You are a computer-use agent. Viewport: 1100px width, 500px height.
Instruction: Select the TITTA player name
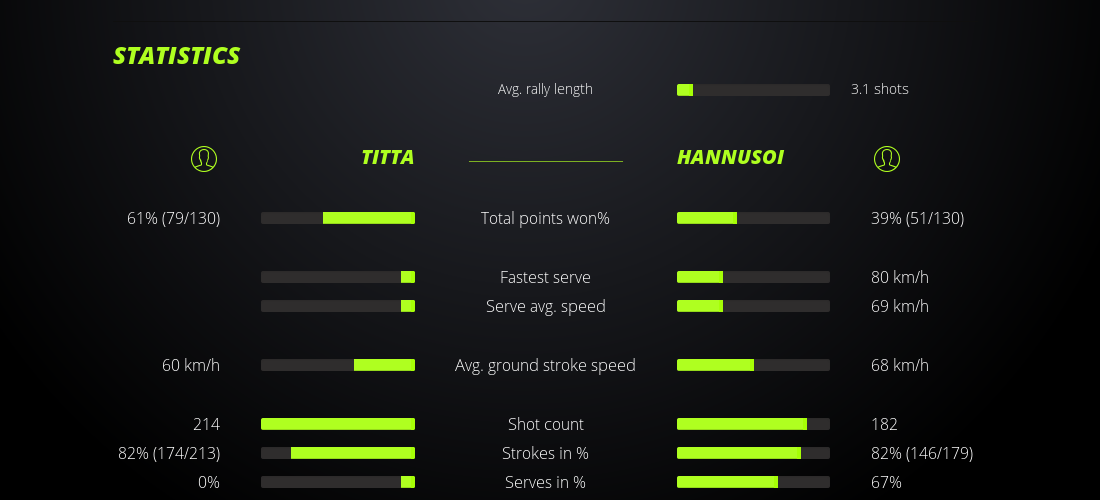(x=388, y=157)
